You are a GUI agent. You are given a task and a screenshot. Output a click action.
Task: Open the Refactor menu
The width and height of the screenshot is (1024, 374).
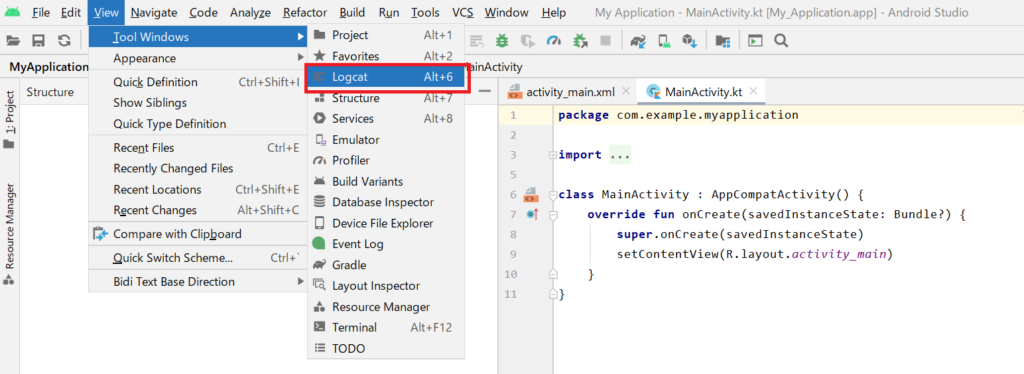click(x=305, y=12)
